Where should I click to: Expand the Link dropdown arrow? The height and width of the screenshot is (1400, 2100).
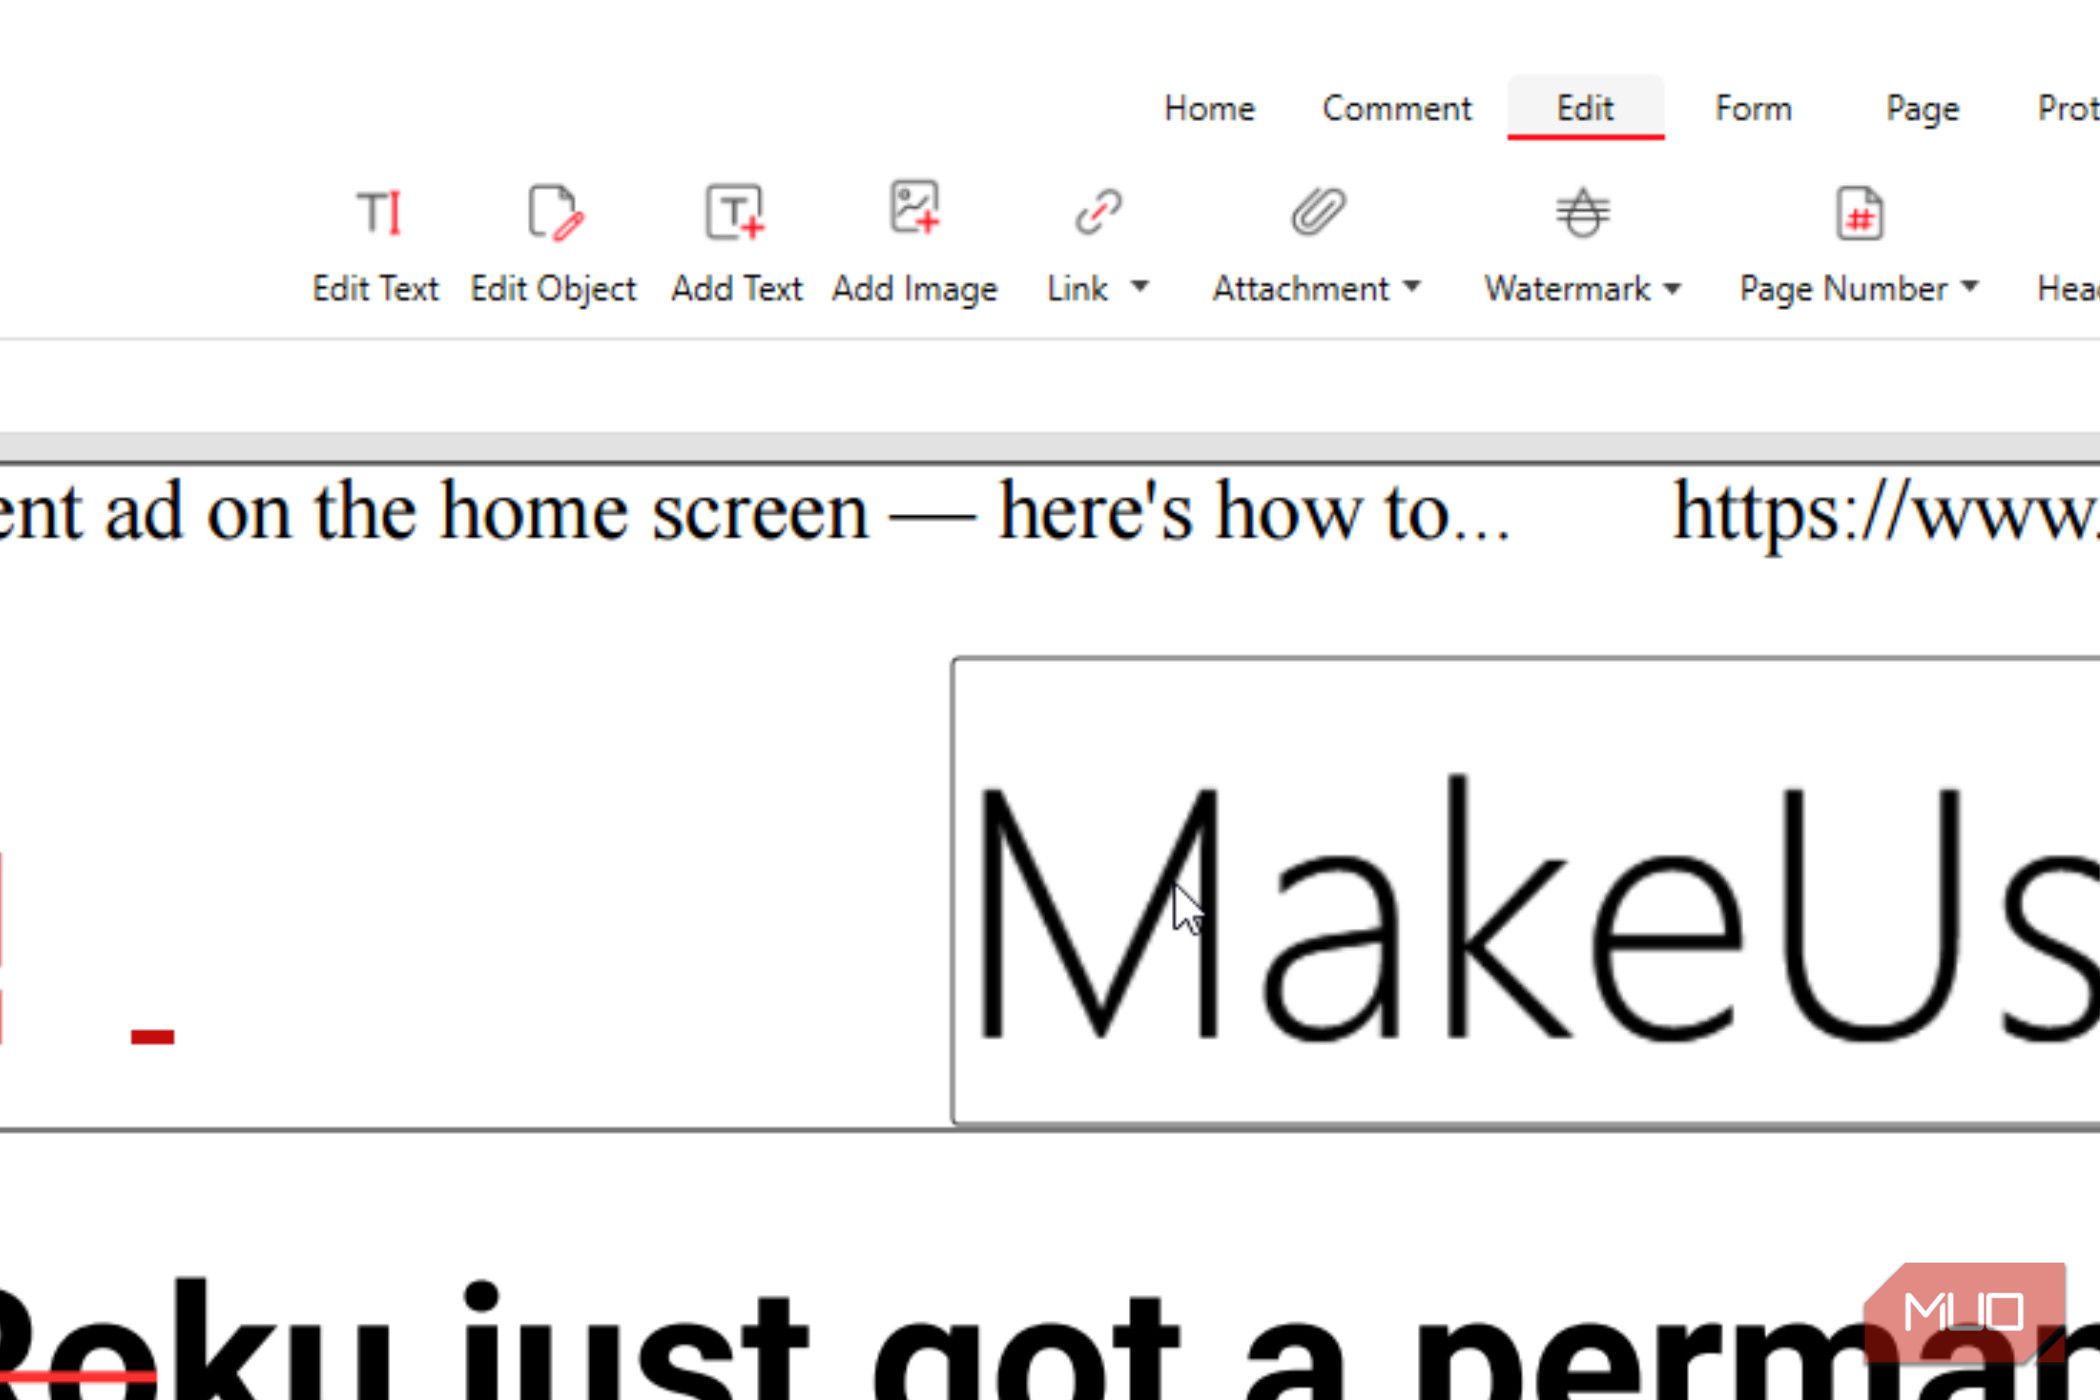(1139, 287)
